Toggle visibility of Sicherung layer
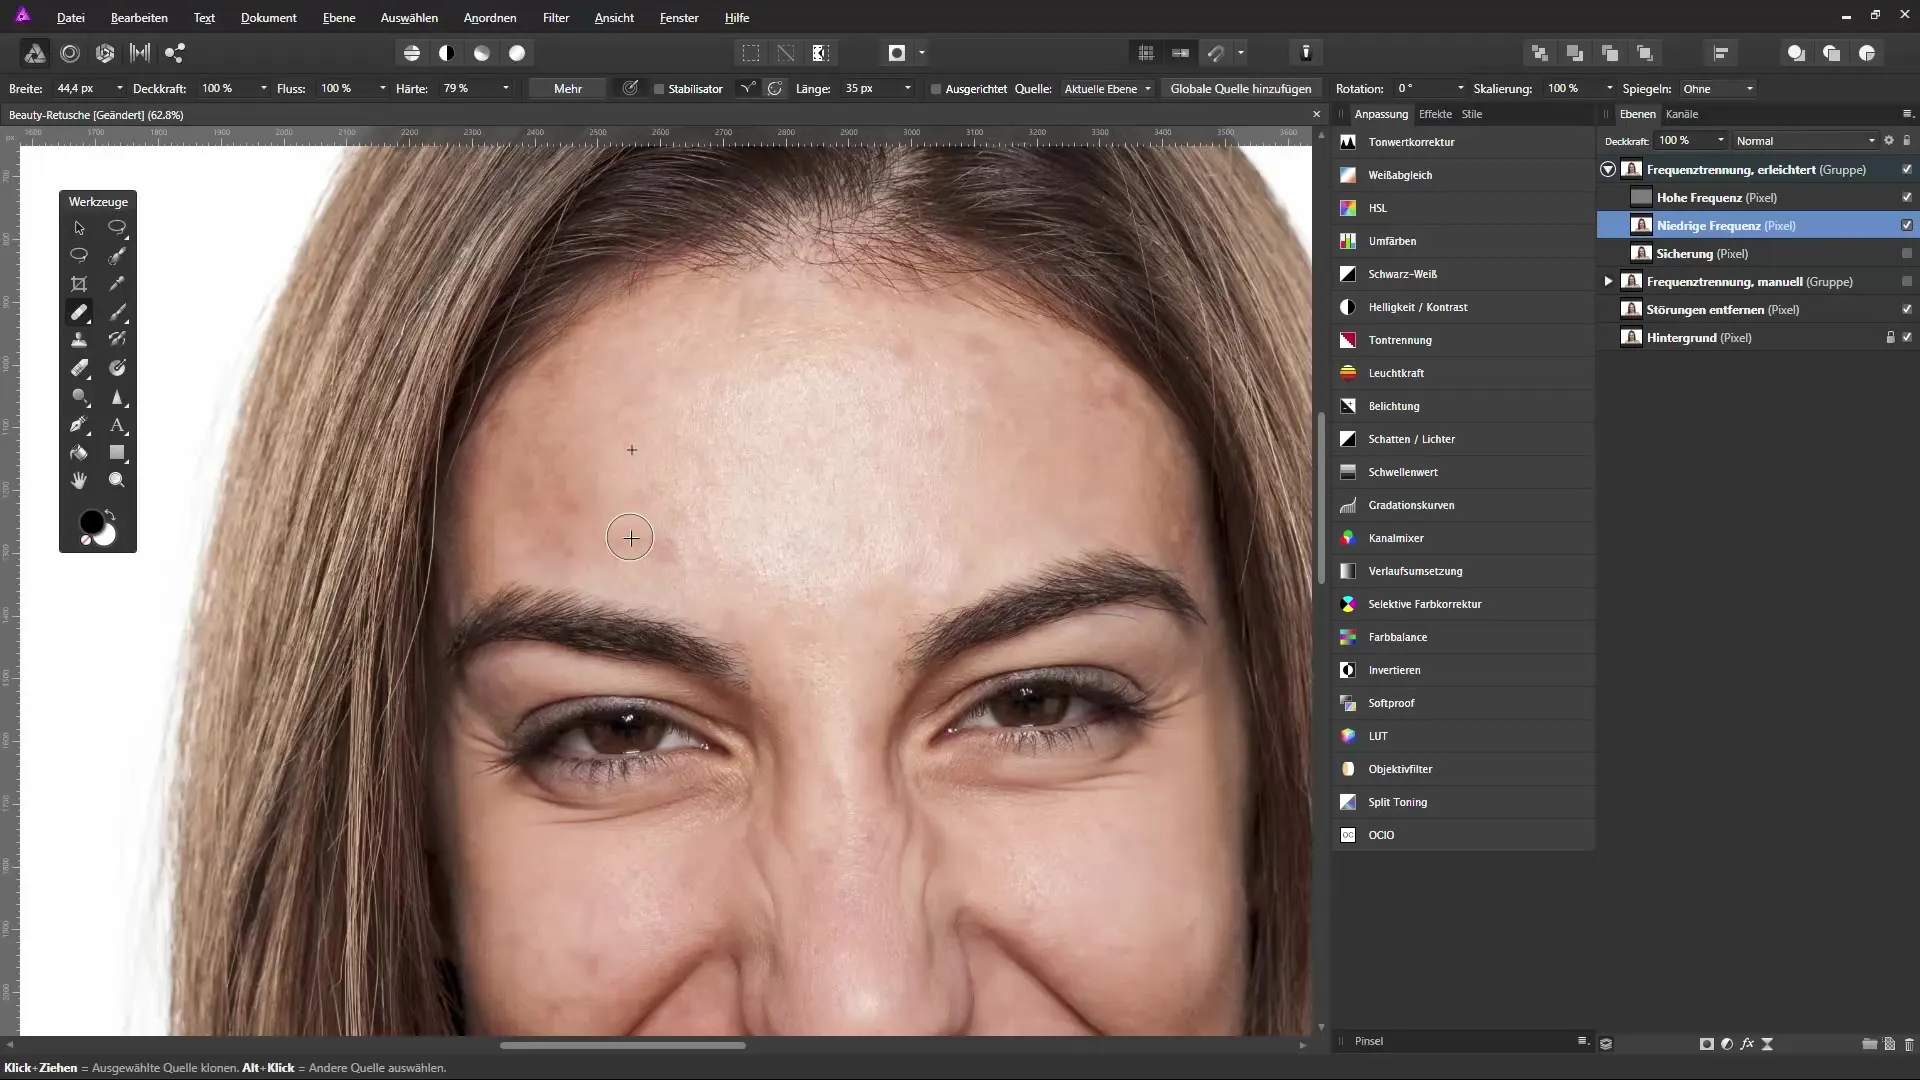 tap(1907, 253)
